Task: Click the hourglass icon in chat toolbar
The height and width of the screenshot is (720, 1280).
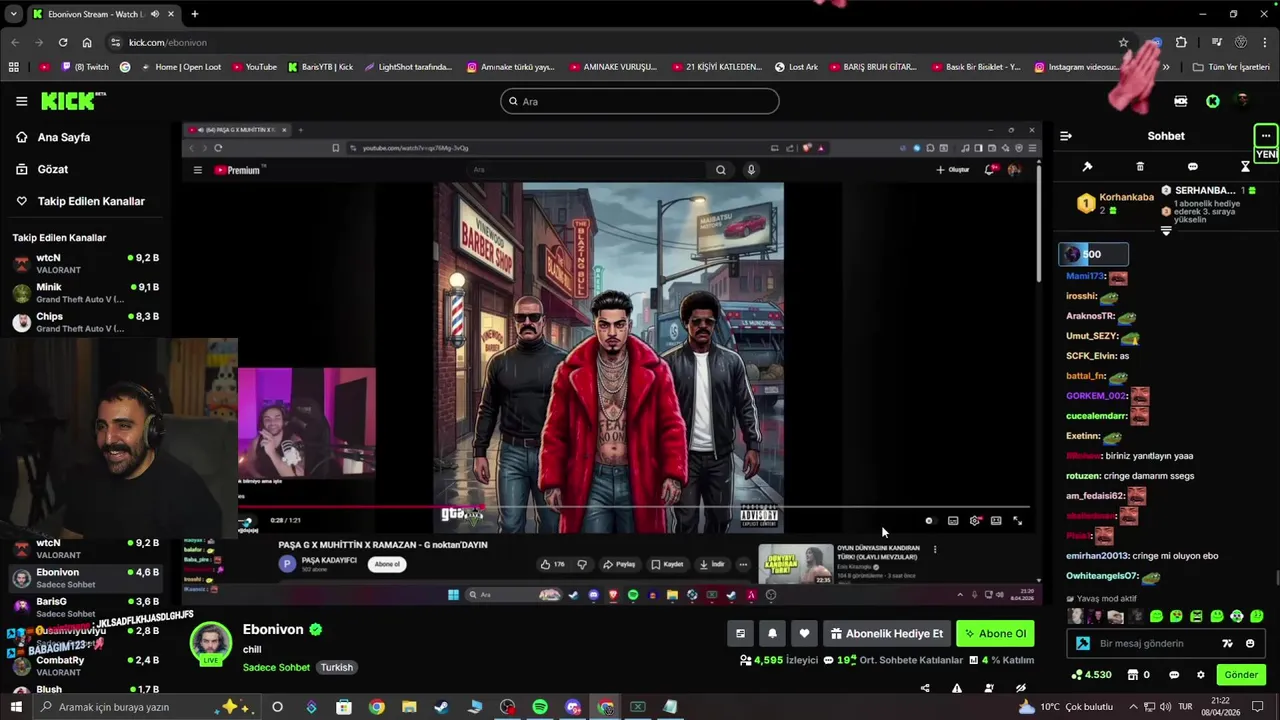Action: [x=1245, y=166]
